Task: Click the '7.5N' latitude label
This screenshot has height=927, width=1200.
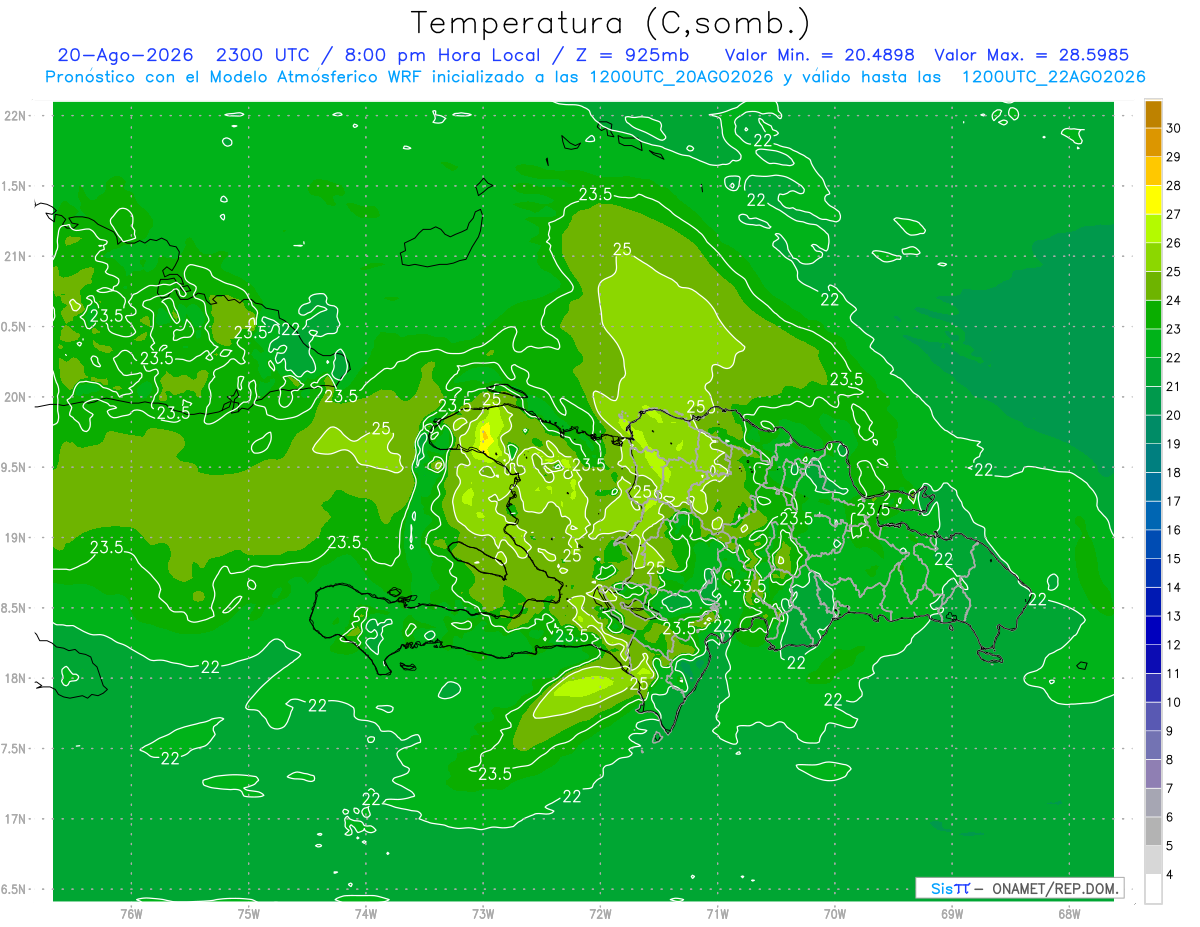Action: (x=15, y=749)
